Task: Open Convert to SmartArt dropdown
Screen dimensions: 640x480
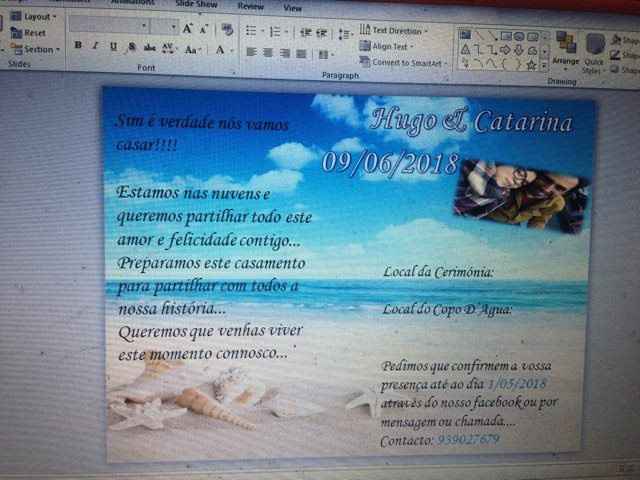Action: click(404, 62)
